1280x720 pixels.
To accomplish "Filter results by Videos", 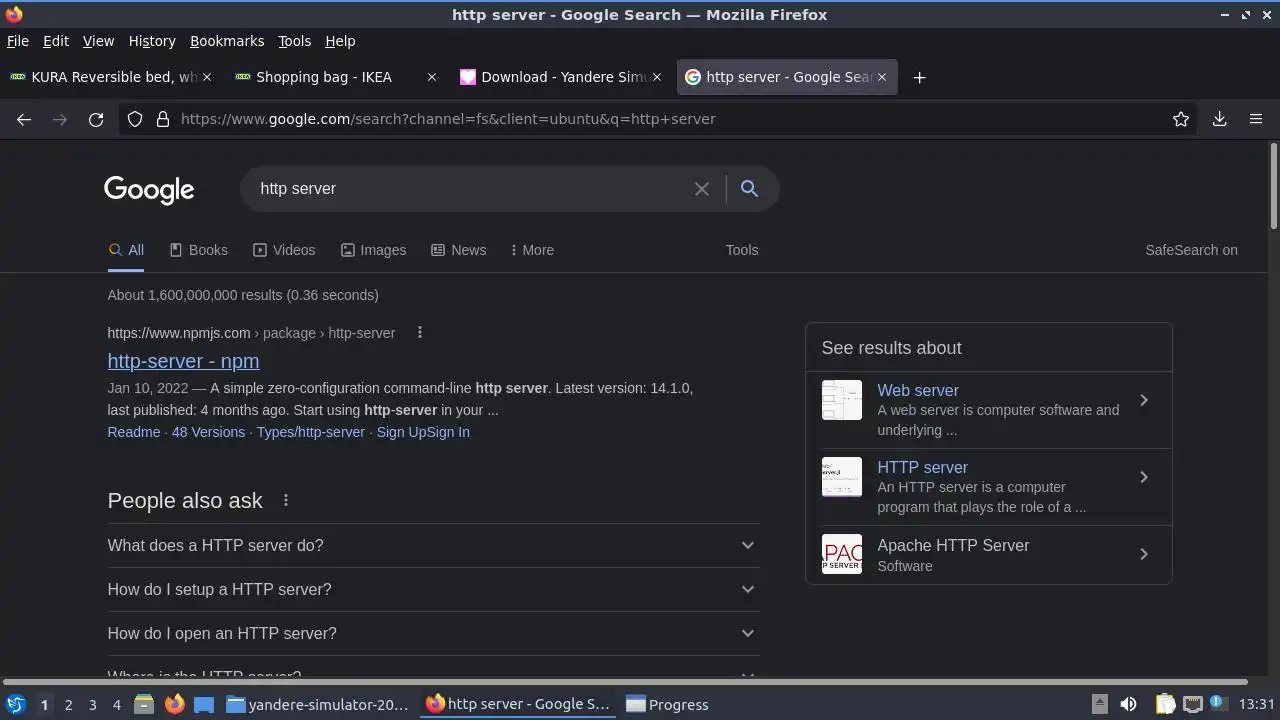I will coord(284,250).
